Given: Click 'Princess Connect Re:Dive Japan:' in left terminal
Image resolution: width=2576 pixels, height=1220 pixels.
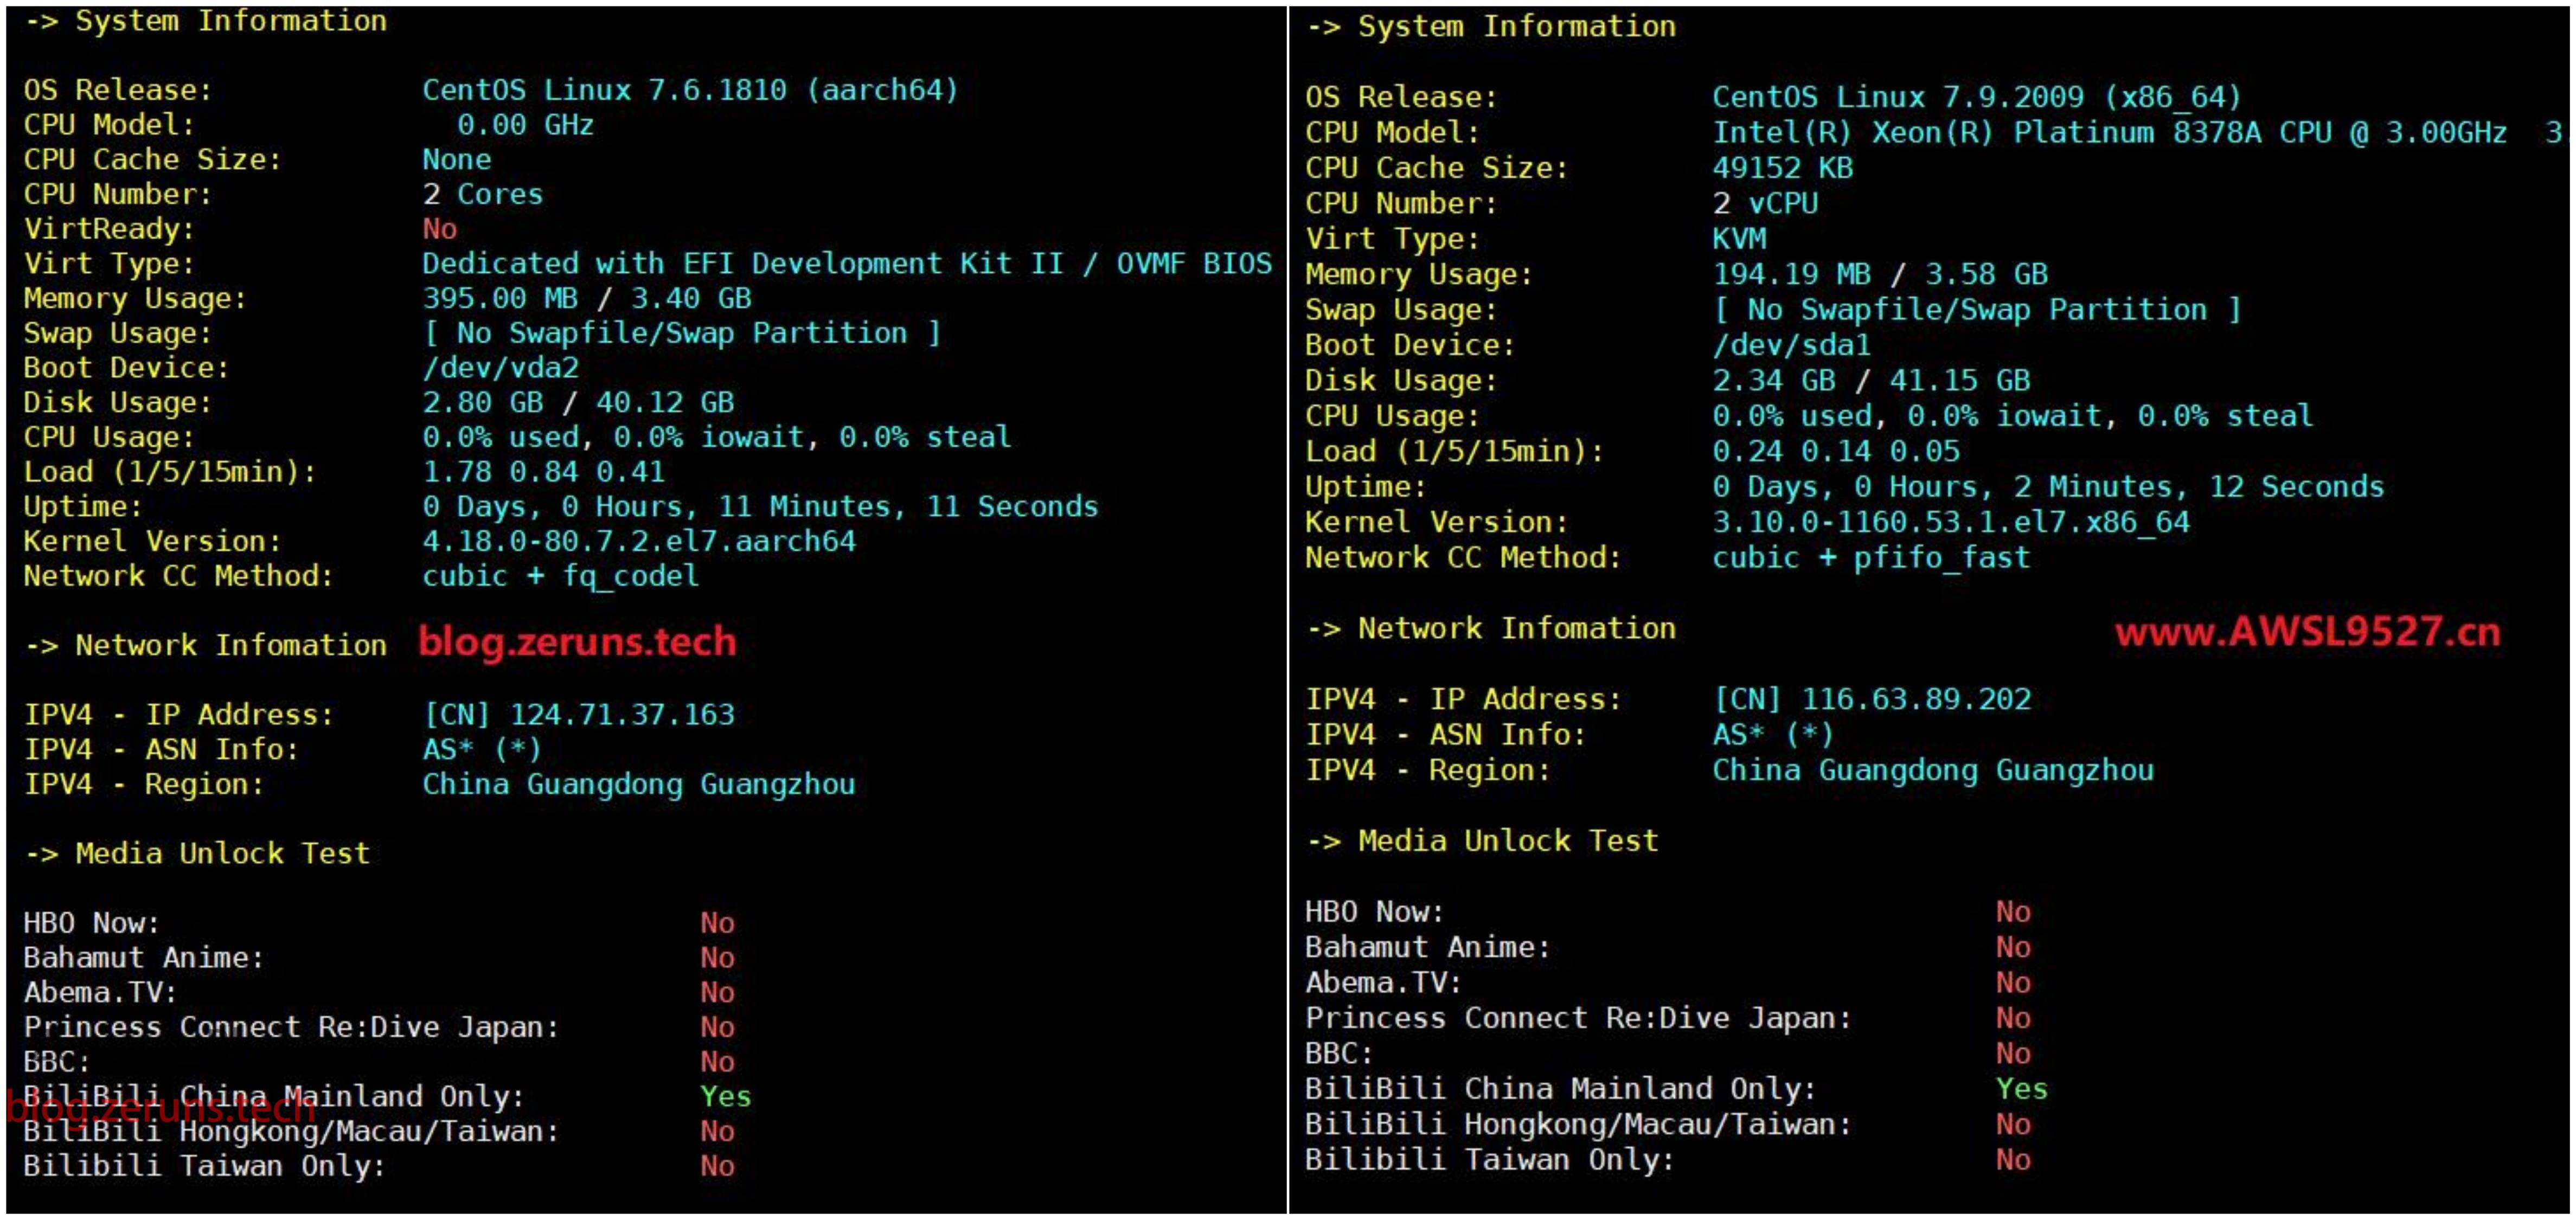Looking at the screenshot, I should (291, 1027).
